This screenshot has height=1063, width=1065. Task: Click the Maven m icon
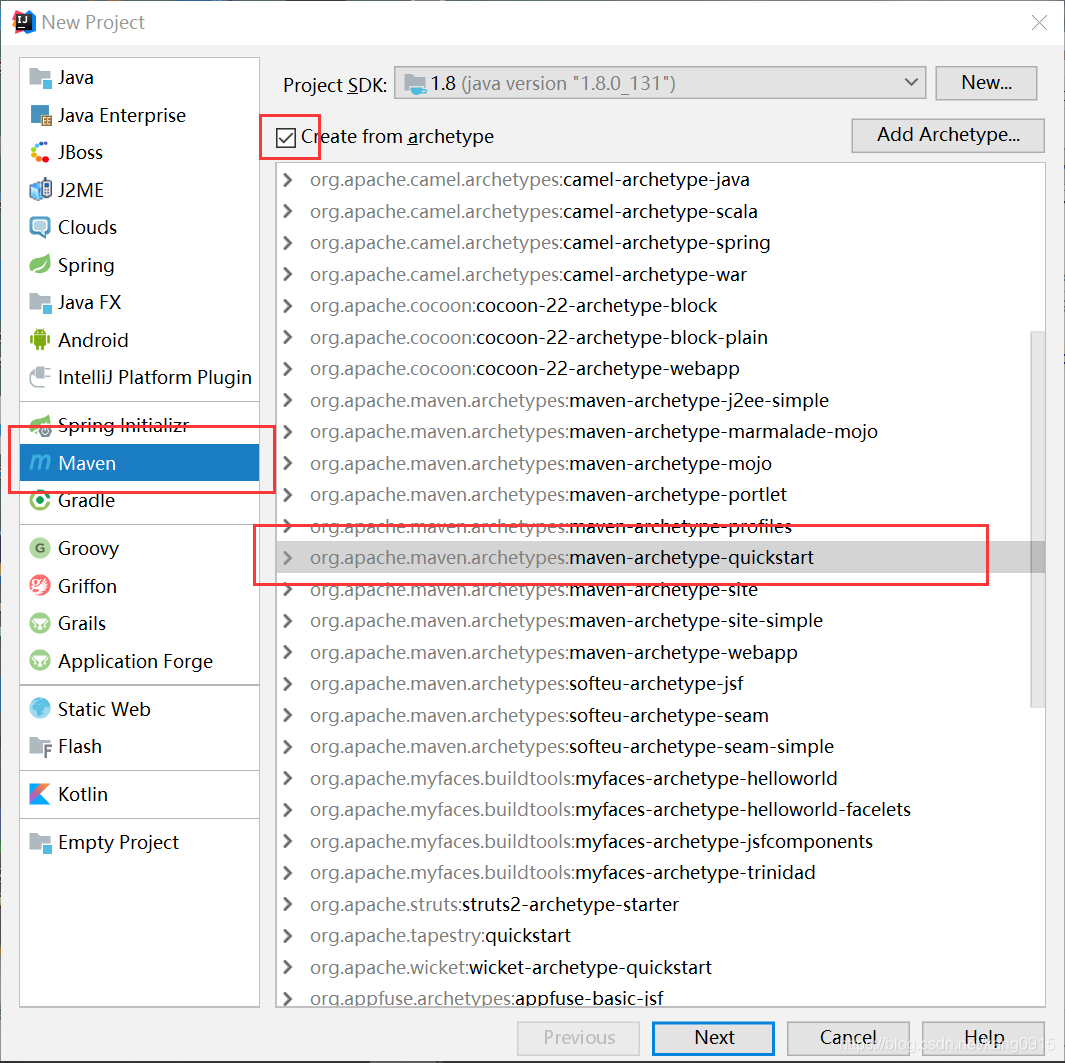pos(40,463)
